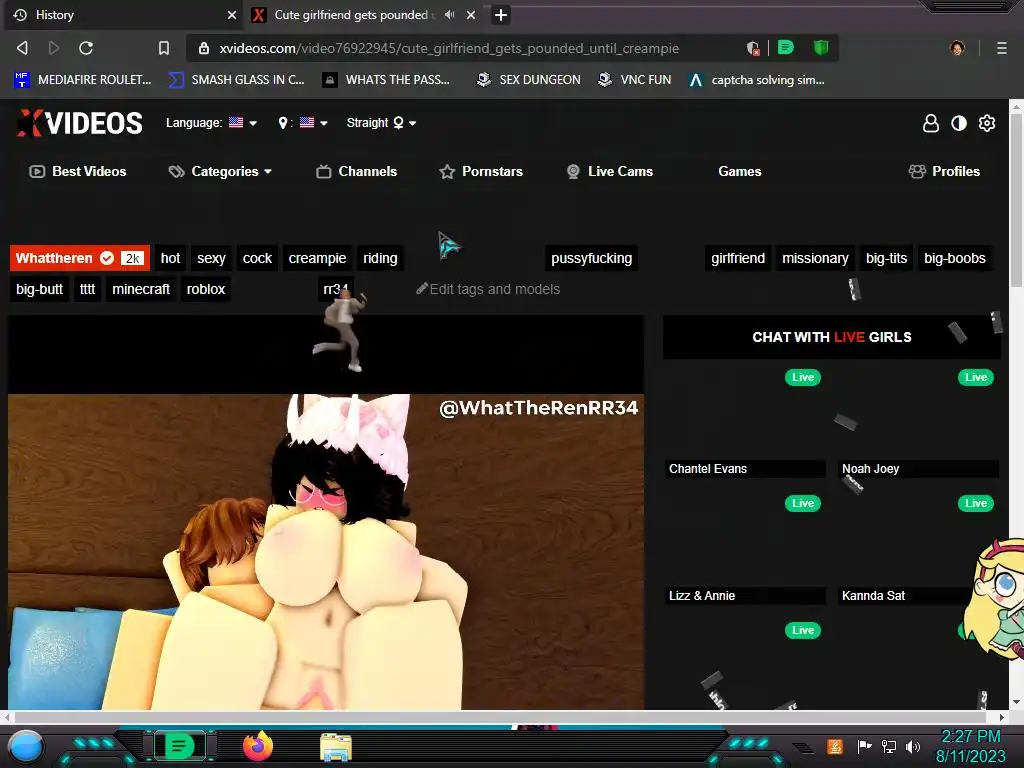The height and width of the screenshot is (768, 1024).
Task: Open the browser hamburger menu
Action: [1002, 48]
